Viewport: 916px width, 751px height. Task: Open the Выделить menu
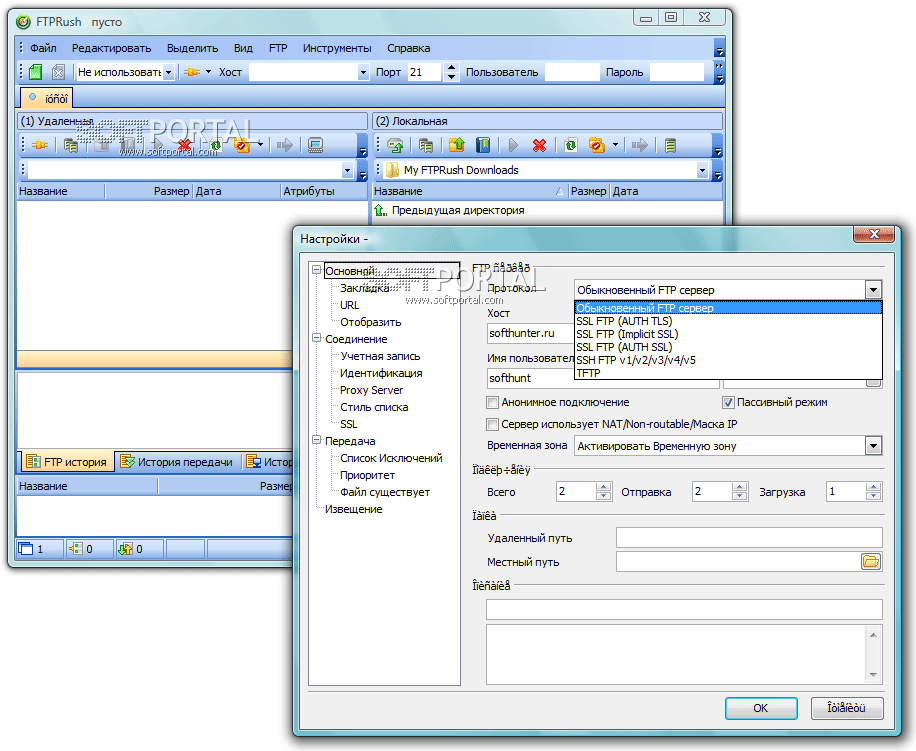[192, 48]
